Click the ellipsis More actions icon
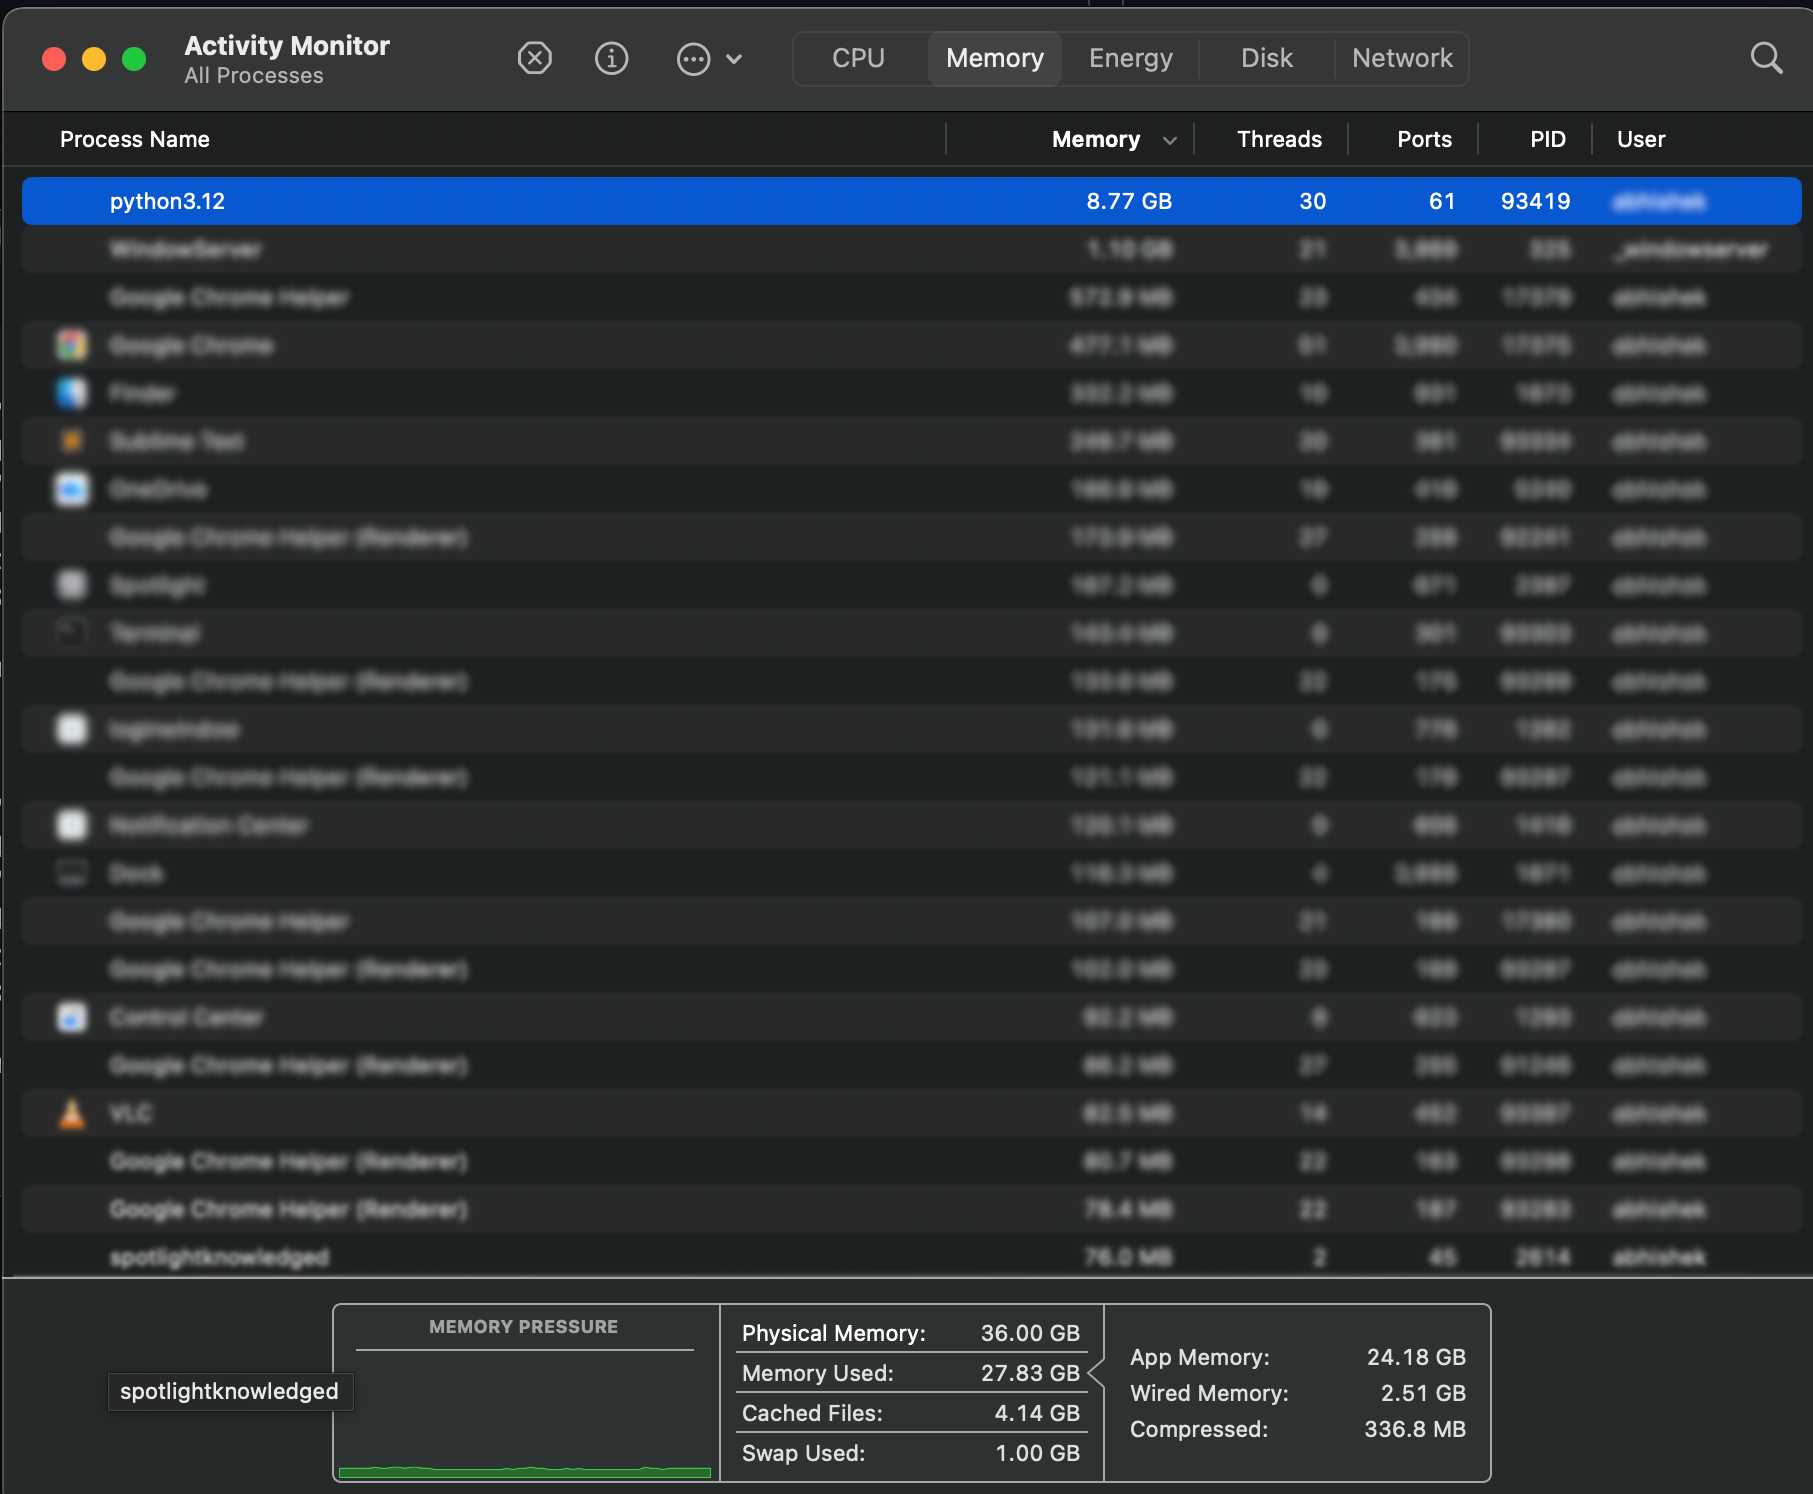Image resolution: width=1813 pixels, height=1494 pixels. (693, 59)
